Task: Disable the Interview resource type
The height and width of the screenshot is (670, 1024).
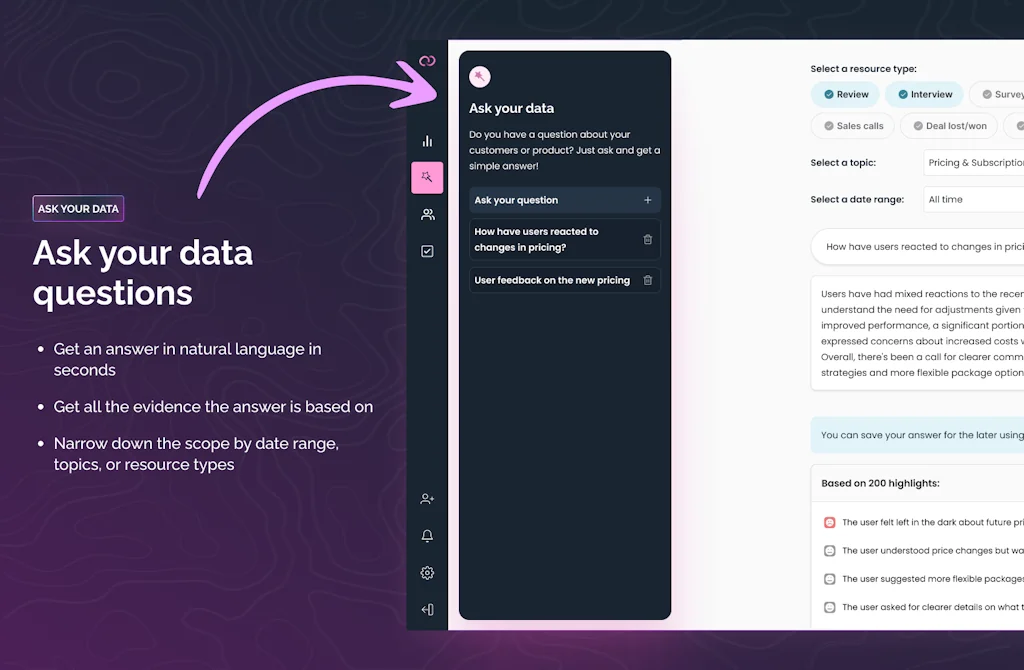Action: (924, 94)
